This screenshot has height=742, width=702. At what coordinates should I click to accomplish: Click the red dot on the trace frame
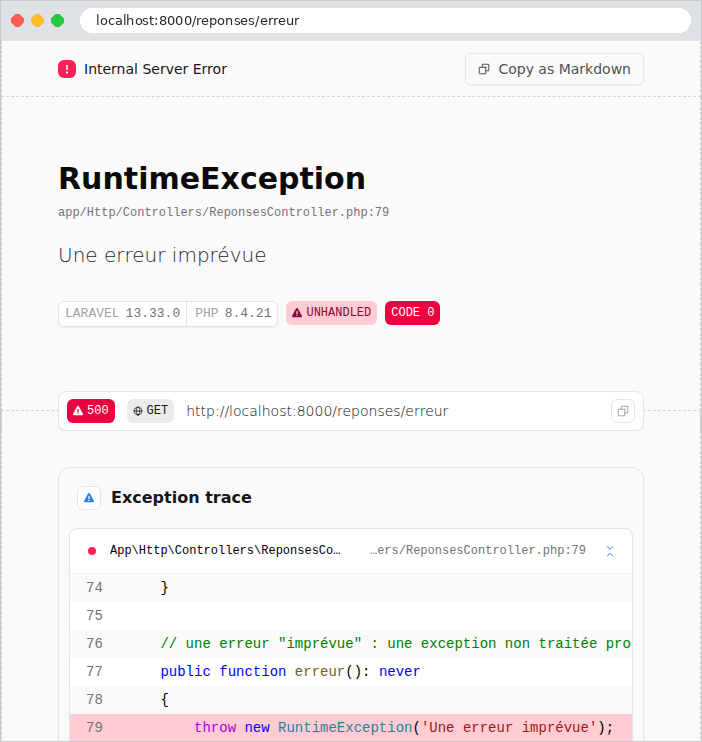92,551
